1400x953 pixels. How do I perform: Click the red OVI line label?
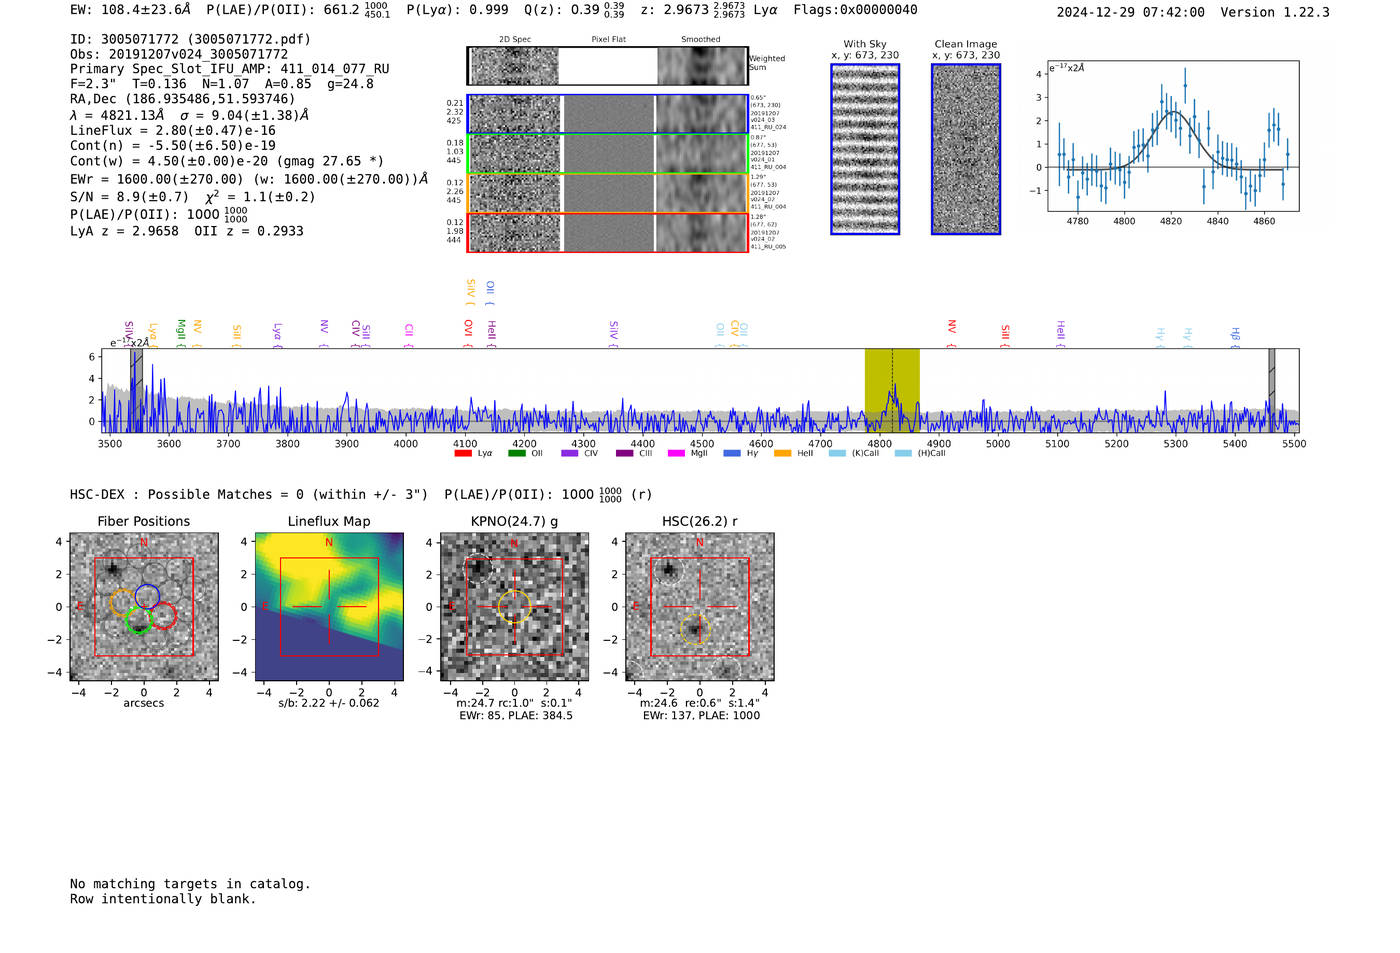tap(468, 333)
